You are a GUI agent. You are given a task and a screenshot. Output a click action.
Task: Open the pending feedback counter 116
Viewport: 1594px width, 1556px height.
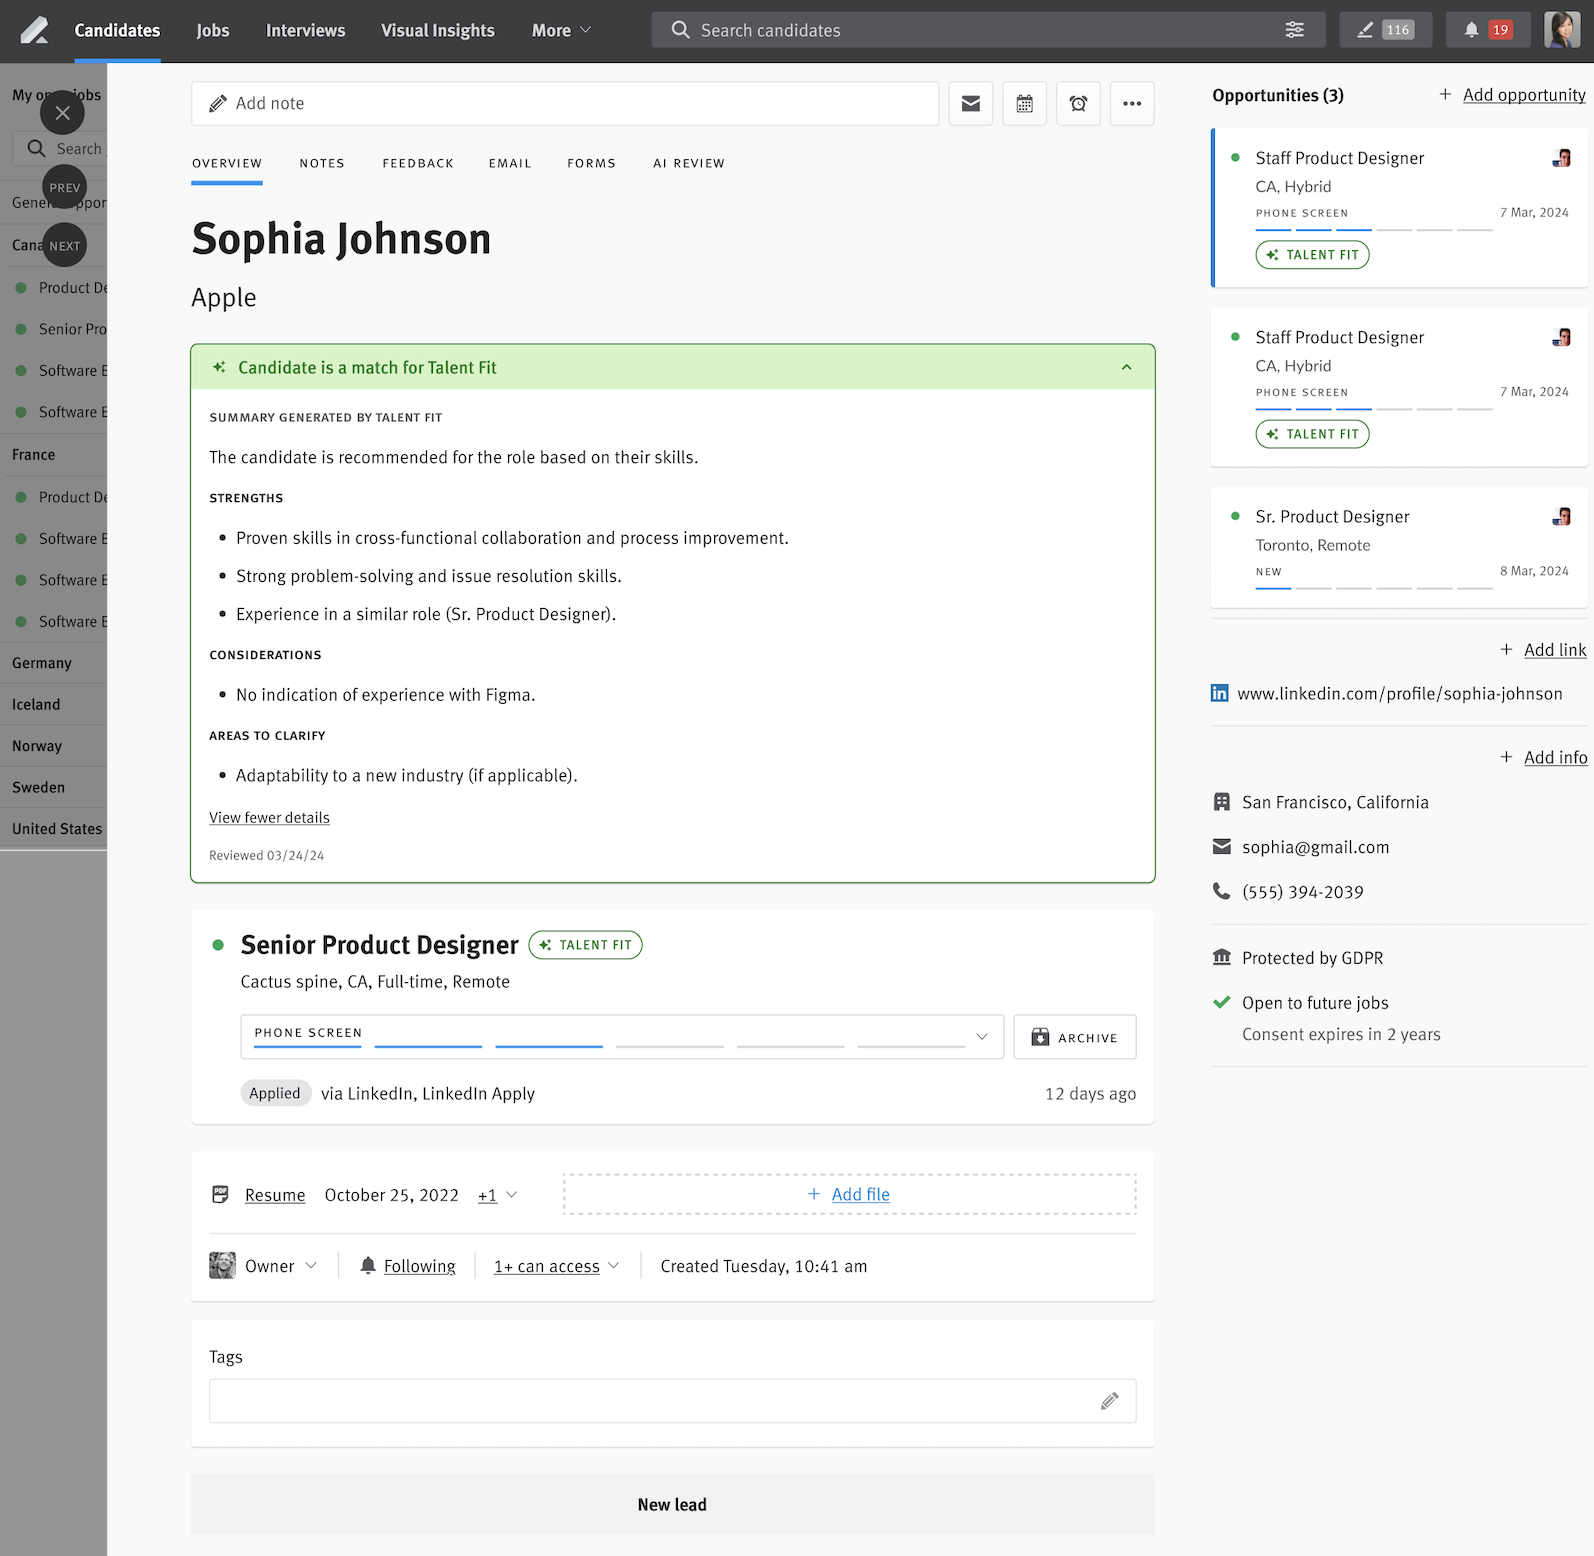[x=1385, y=30]
